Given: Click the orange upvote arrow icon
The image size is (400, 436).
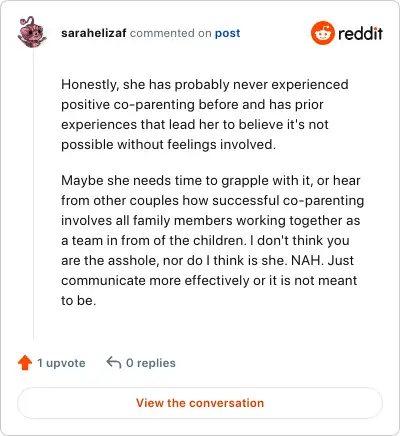Looking at the screenshot, I should (25, 363).
